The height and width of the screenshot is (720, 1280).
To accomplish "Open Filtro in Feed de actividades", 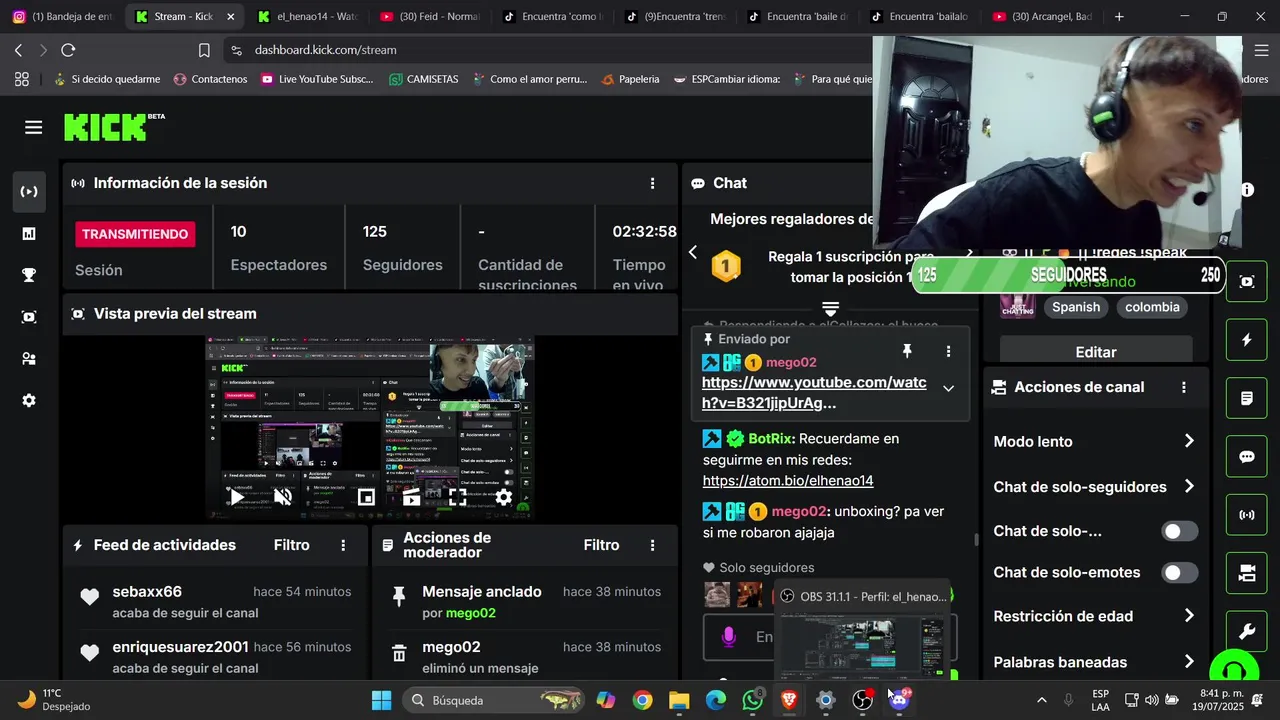I will pyautogui.click(x=292, y=545).
